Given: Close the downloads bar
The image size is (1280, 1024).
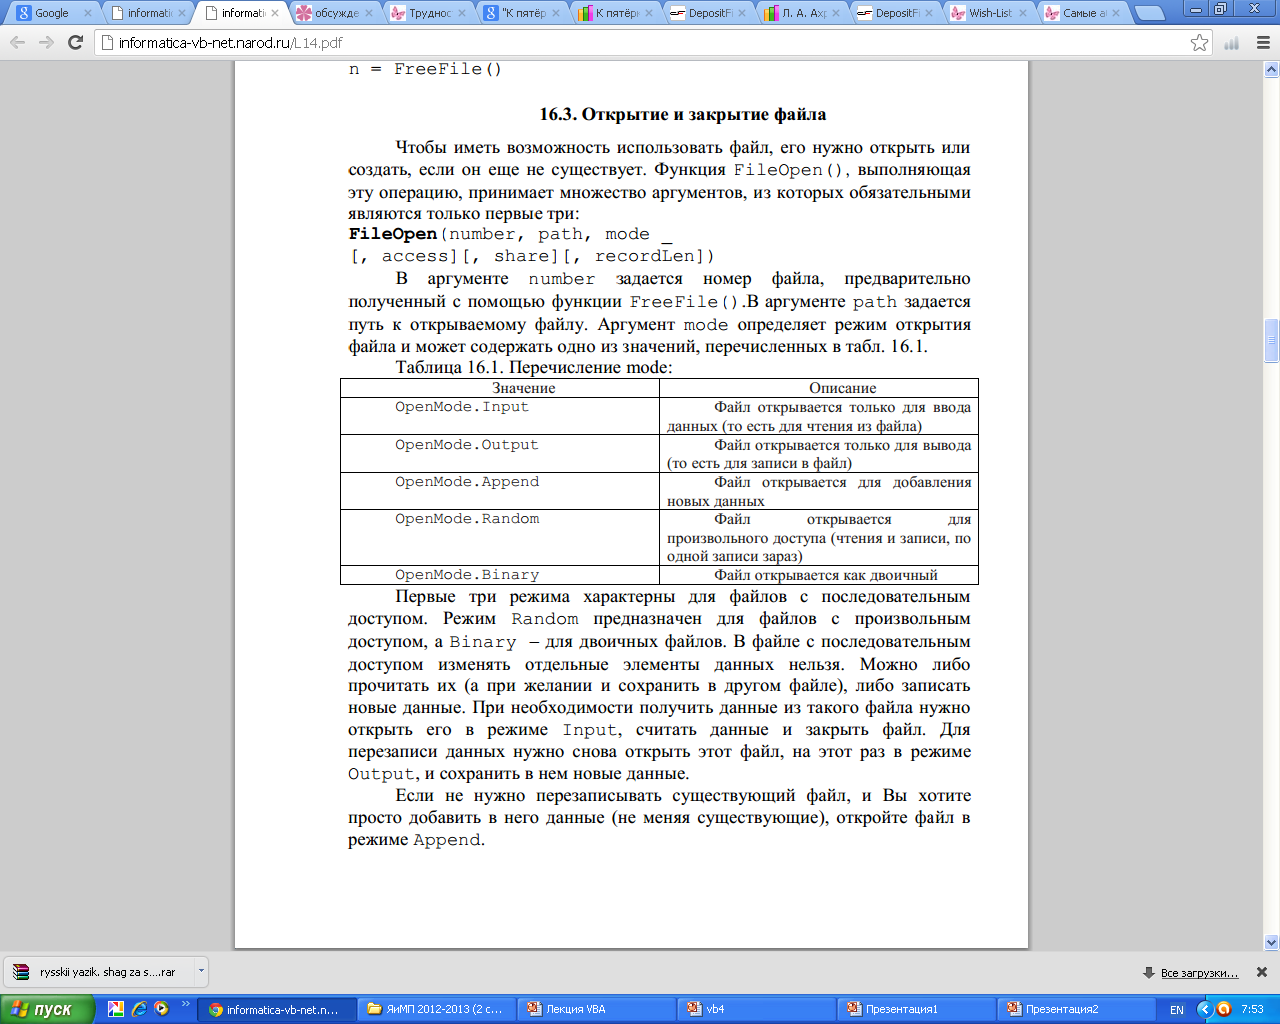Looking at the screenshot, I should (x=1262, y=972).
